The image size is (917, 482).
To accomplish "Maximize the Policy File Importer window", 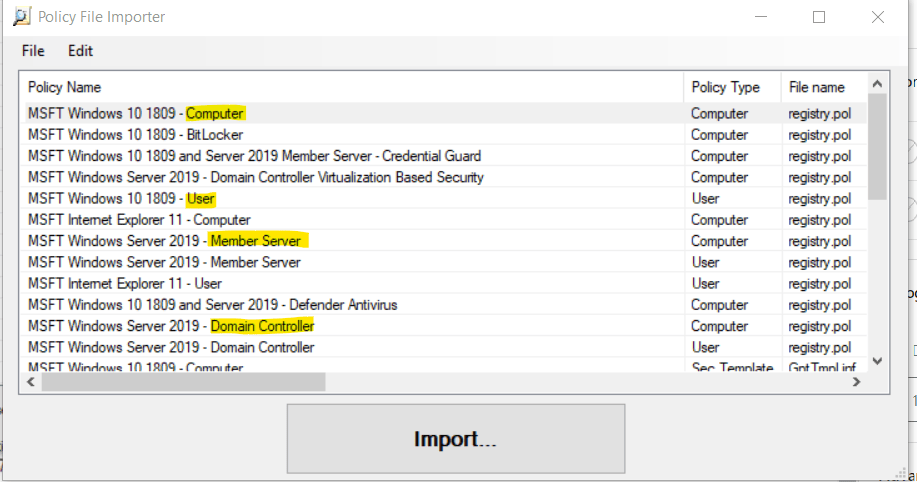I will point(819,17).
